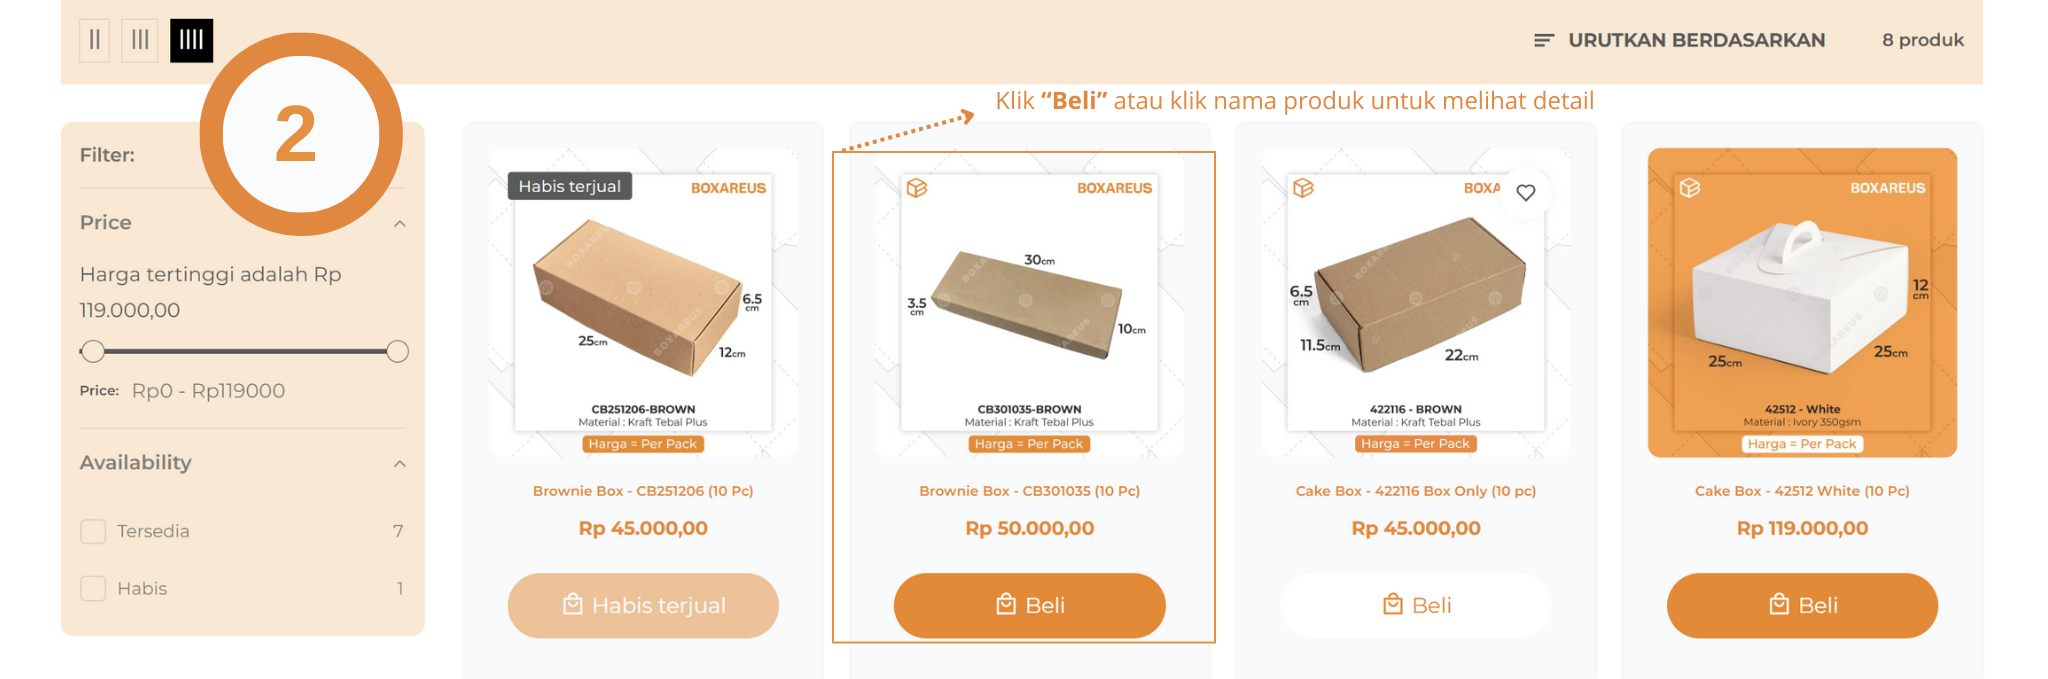Switch to three-column grid view icon

point(140,40)
